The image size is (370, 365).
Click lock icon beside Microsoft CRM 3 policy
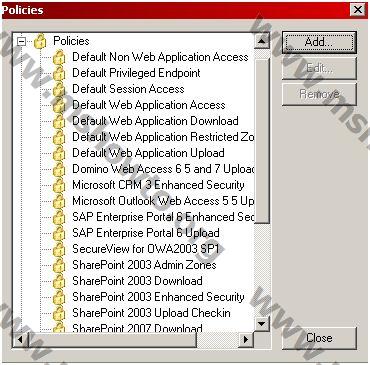click(x=59, y=185)
